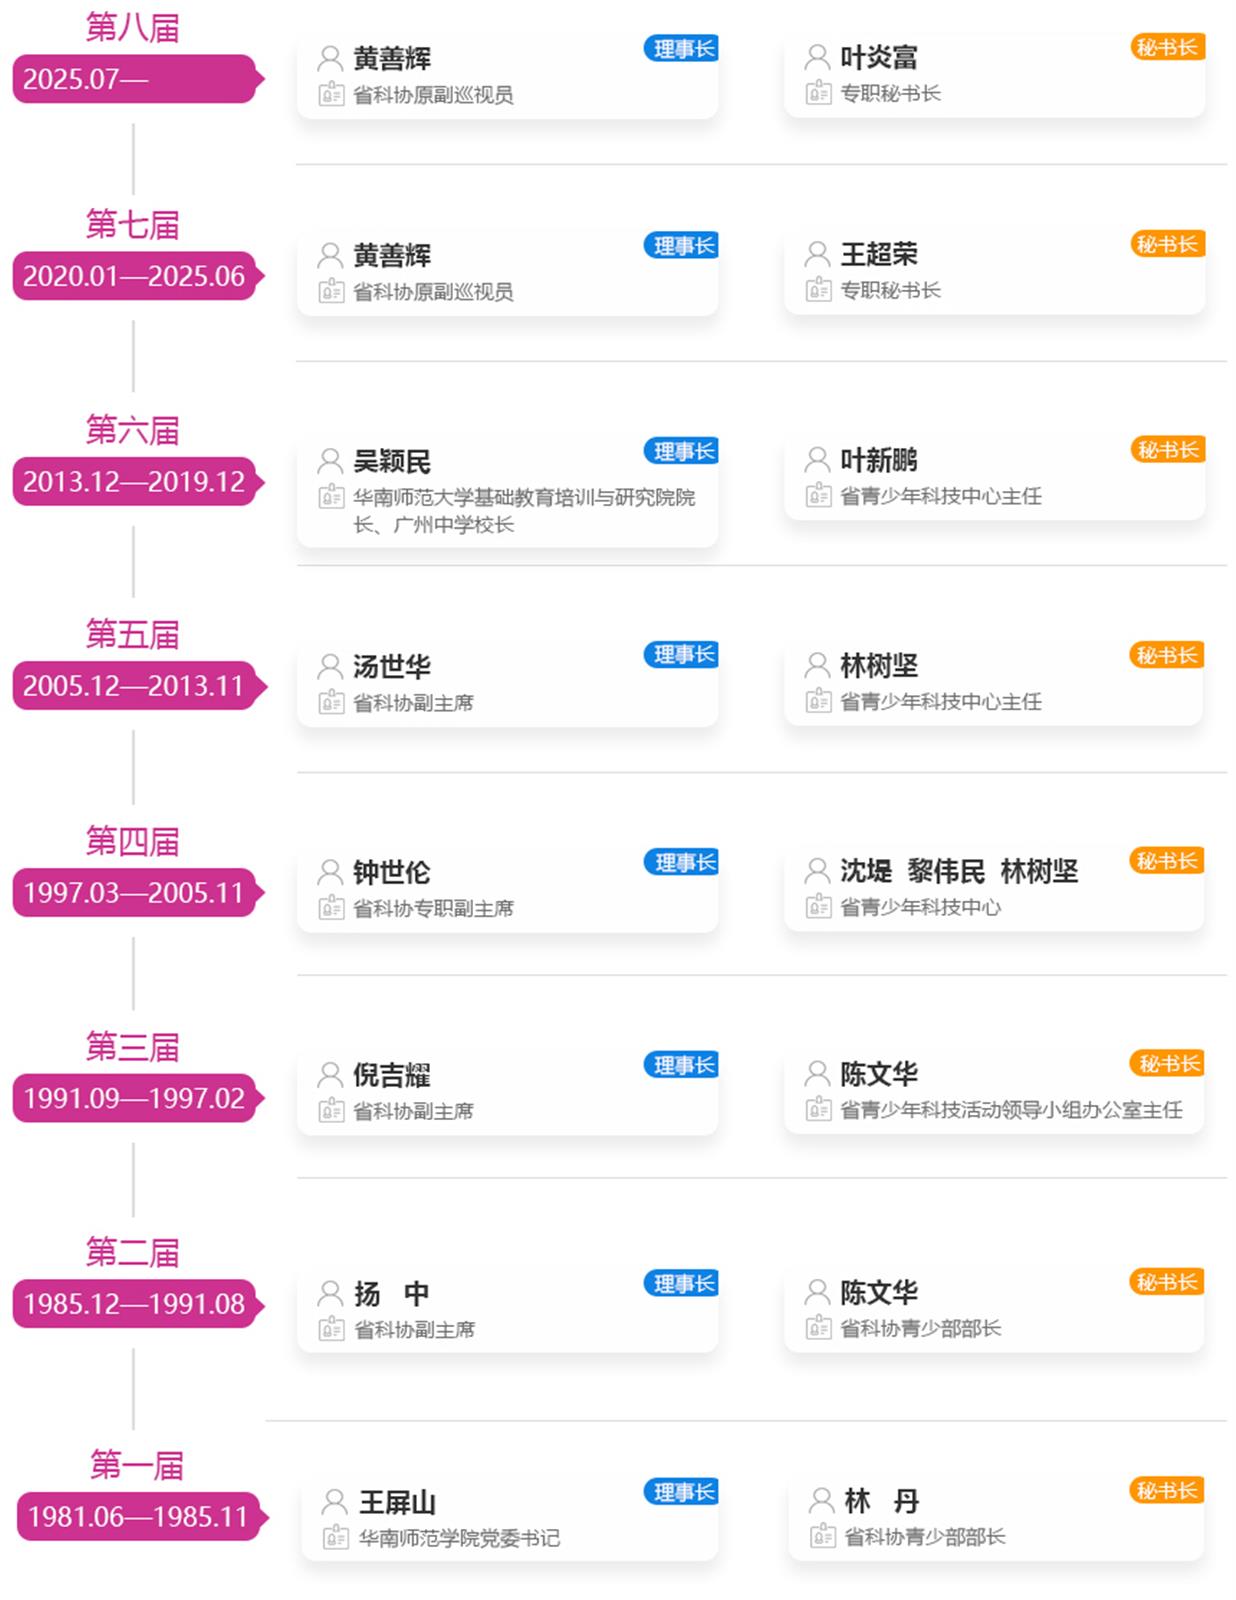The width and height of the screenshot is (1236, 1600).
Task: Click the ID card icon beside 华南师范学院党委书记
Action: click(x=336, y=1537)
